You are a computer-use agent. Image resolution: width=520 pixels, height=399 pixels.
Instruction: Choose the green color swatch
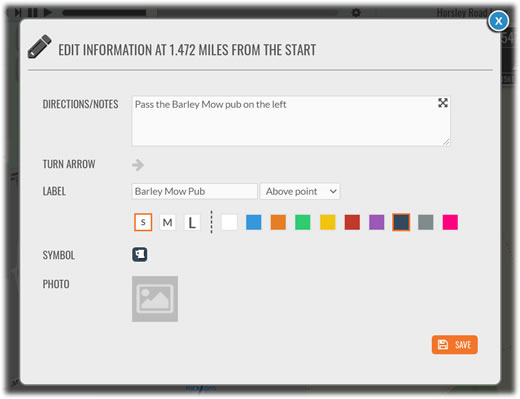tap(303, 222)
